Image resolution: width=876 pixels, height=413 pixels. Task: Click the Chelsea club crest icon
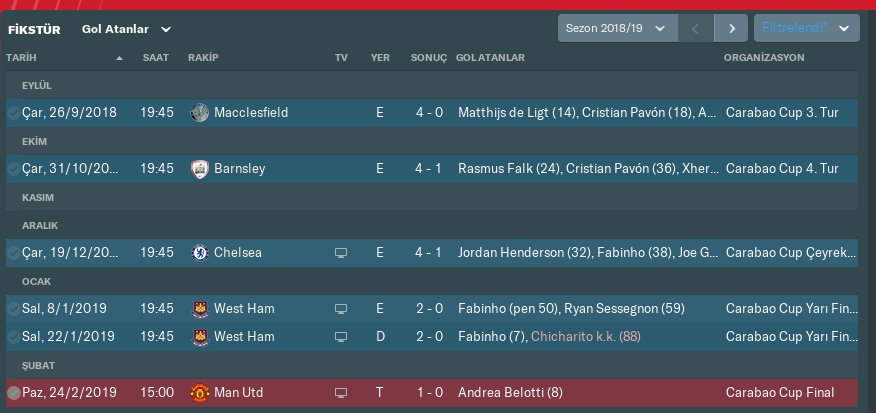tap(199, 253)
